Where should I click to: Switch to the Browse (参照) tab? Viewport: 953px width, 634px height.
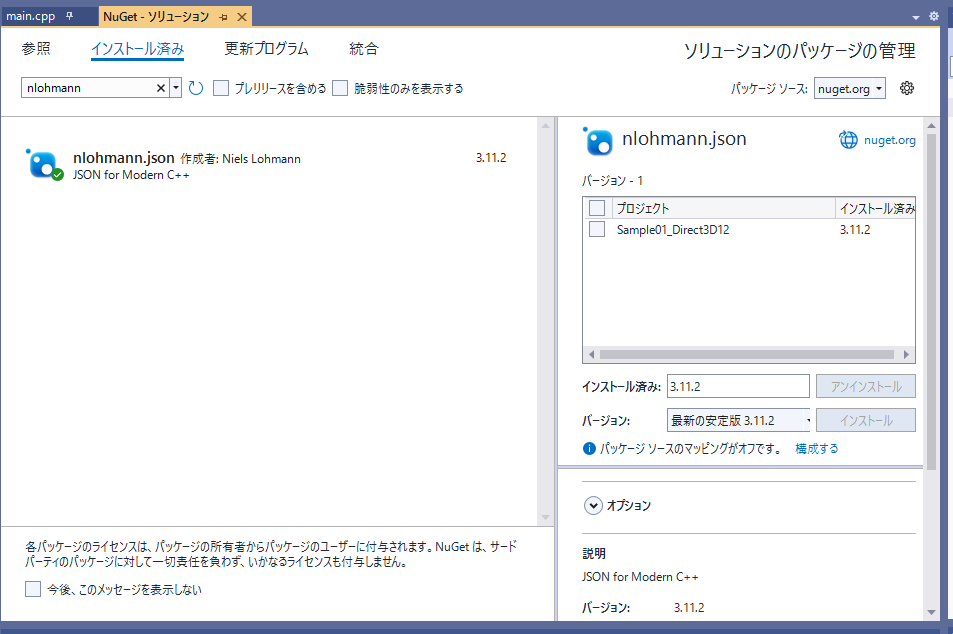pos(36,49)
